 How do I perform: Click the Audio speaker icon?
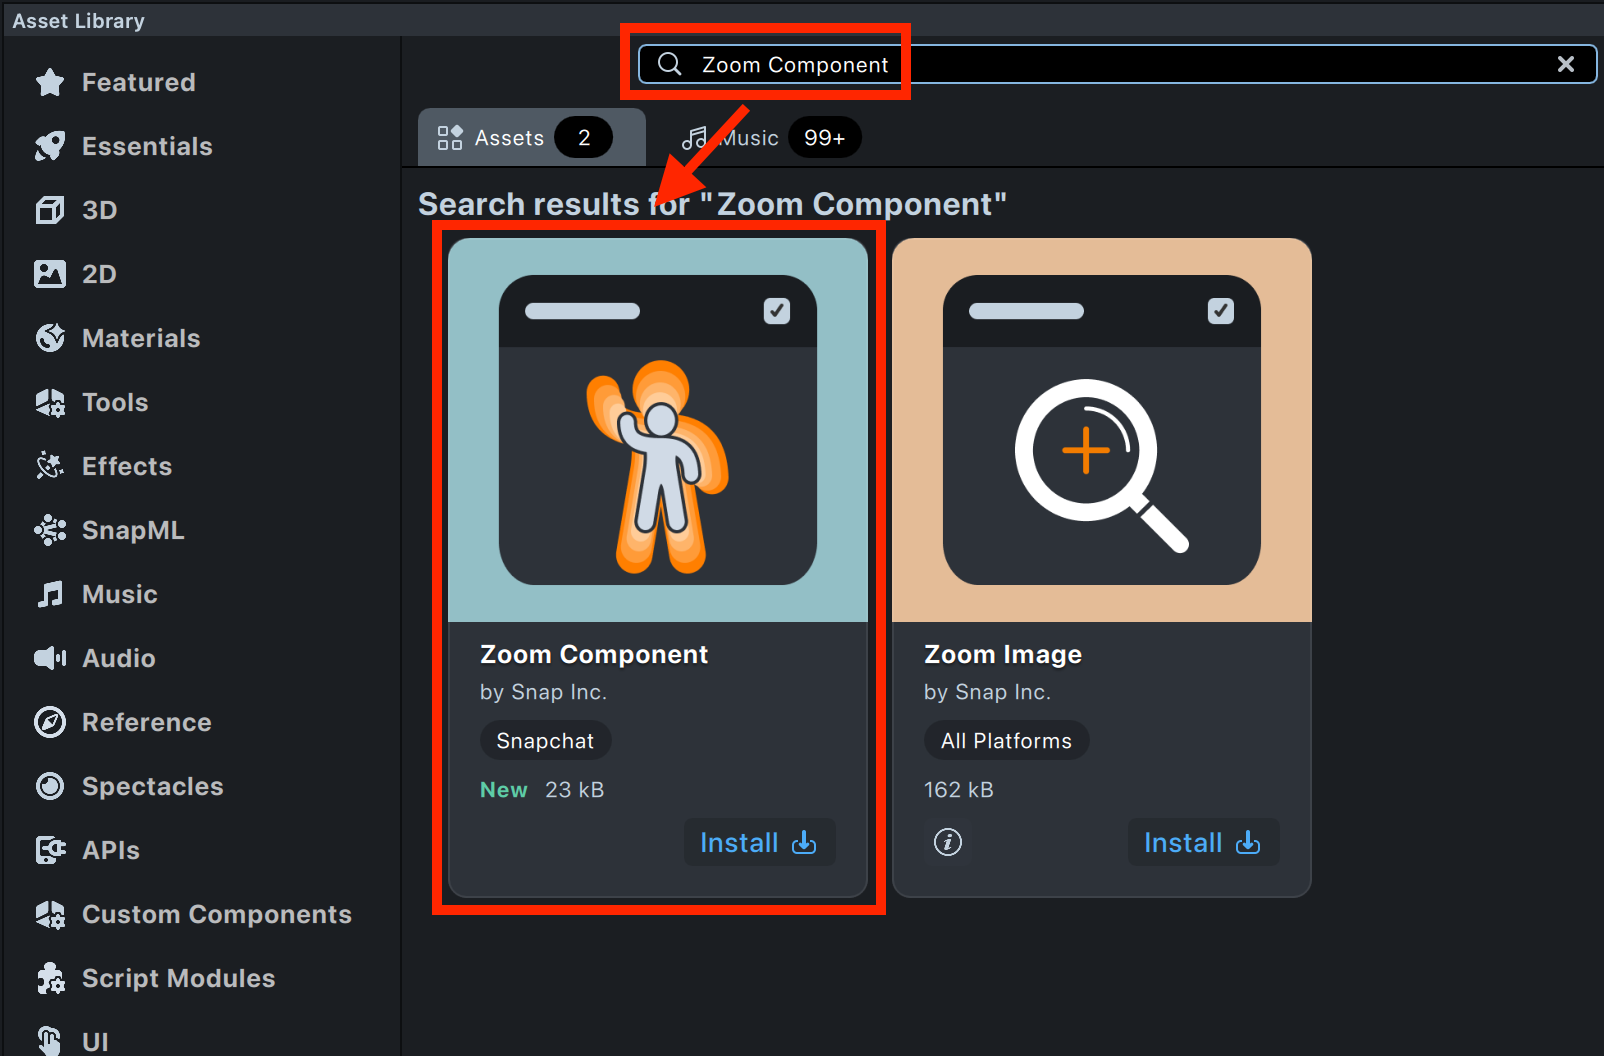pos(50,658)
